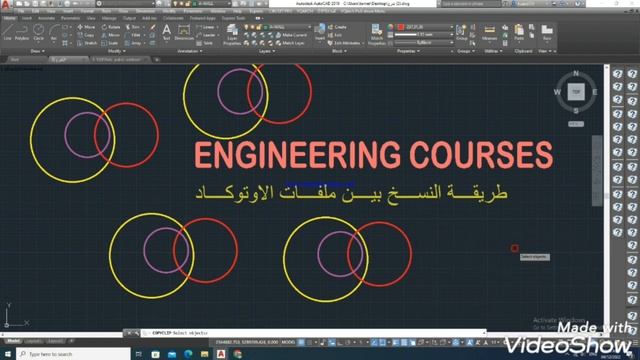Open the linetype dropdown
This screenshot has height=360, width=640.
(451, 42)
